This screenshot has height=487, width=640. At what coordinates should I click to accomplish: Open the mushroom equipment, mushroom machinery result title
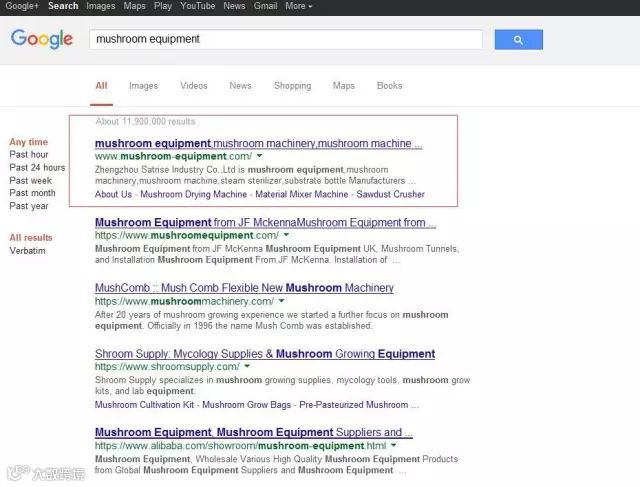click(258, 143)
